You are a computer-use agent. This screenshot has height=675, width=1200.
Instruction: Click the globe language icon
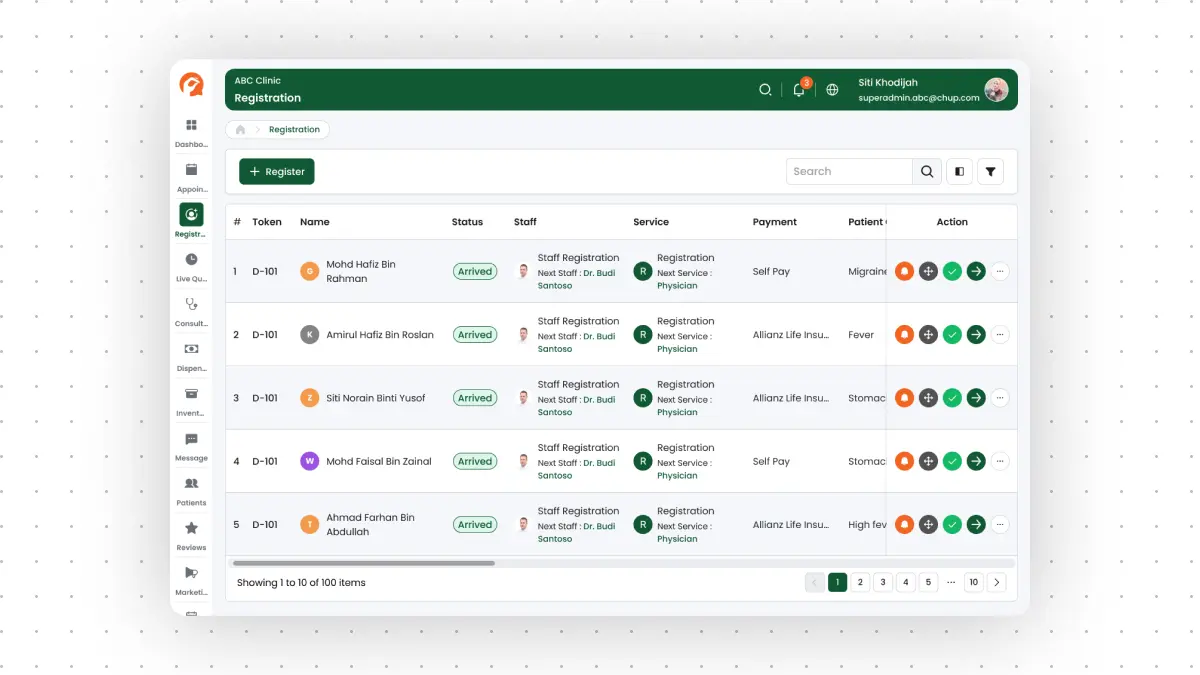pyautogui.click(x=832, y=89)
